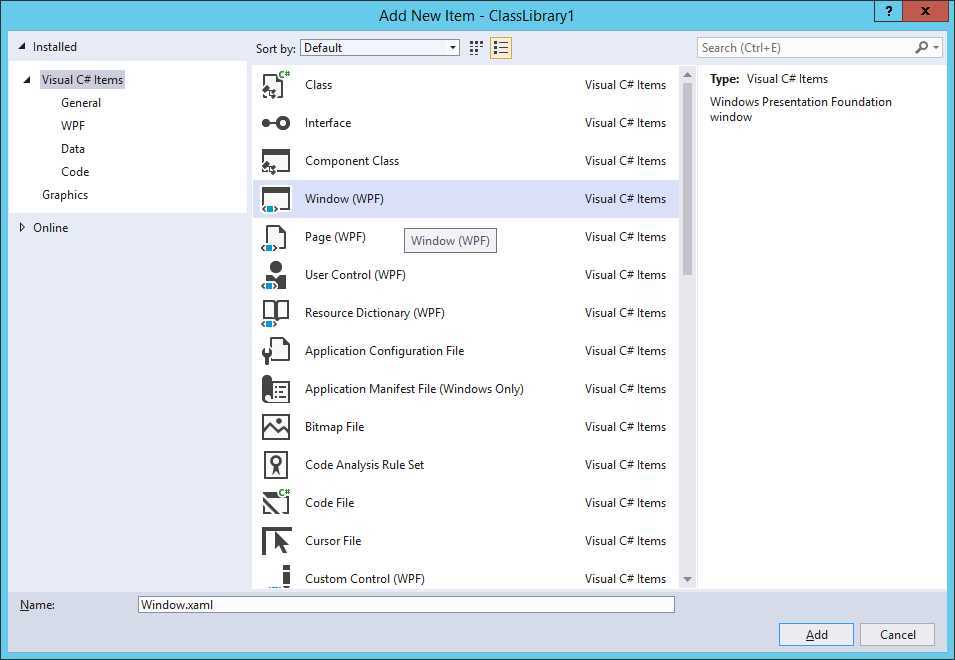Click the scrollbar up arrow

tap(687, 75)
